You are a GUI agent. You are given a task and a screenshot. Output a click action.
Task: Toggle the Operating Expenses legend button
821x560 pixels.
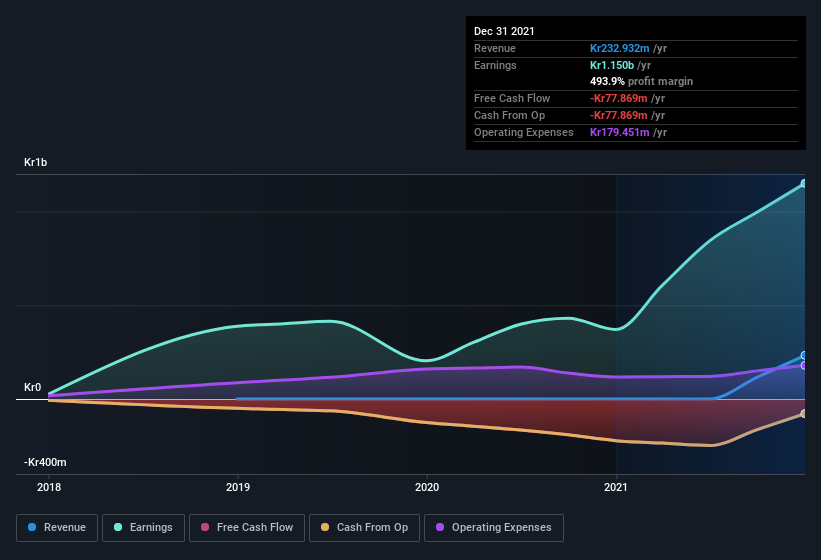(x=494, y=528)
